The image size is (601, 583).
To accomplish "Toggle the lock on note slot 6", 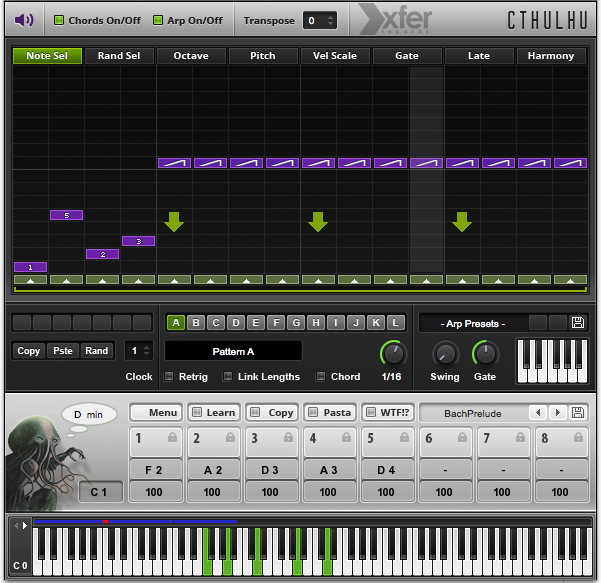I will tap(462, 437).
